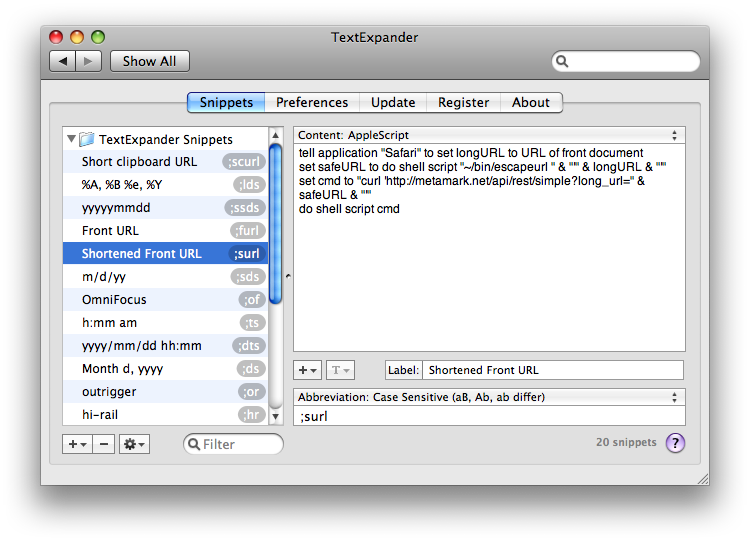The height and width of the screenshot is (541, 750).
Task: Select the yyyy/mm/dd hh:mm snippet
Action: tap(165, 345)
